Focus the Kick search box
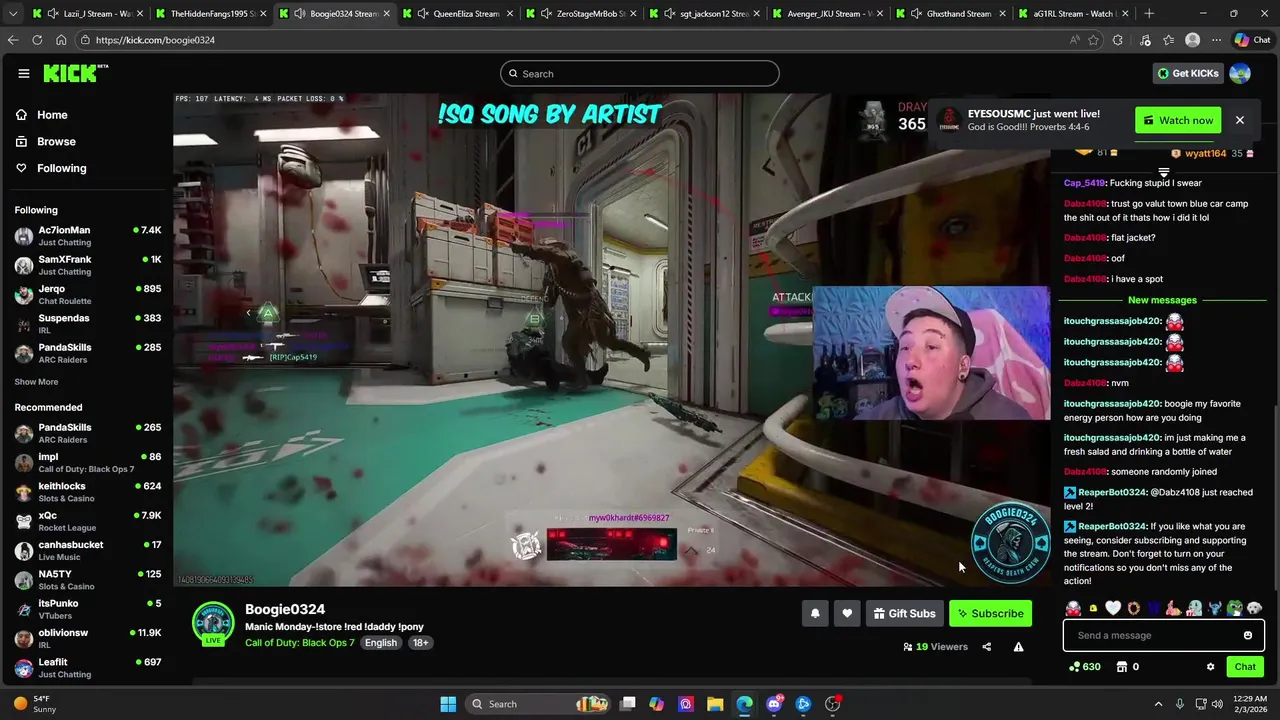The height and width of the screenshot is (720, 1280). pyautogui.click(x=640, y=74)
